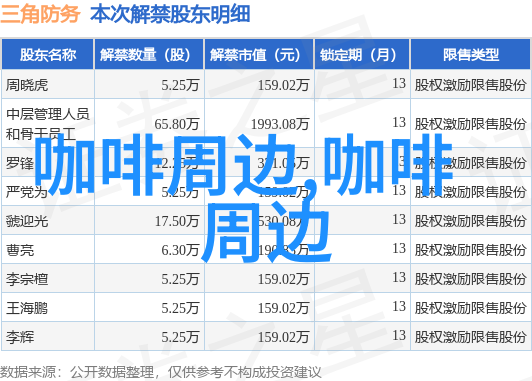Screen dimensions: 532x381
Task: Click the 限售类型 column header
Action: point(471,55)
